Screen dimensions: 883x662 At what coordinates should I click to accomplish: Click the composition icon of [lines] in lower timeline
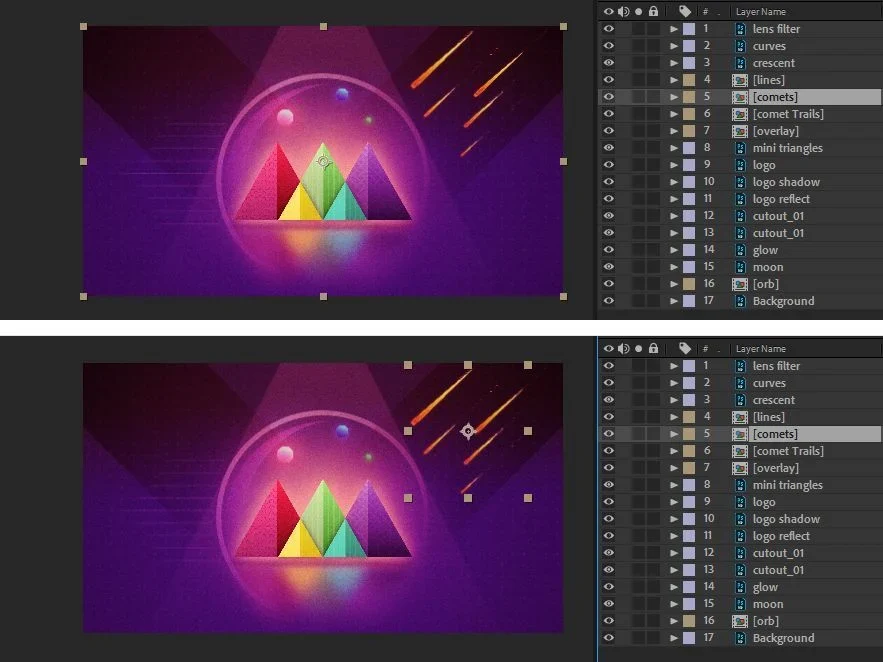coord(740,417)
